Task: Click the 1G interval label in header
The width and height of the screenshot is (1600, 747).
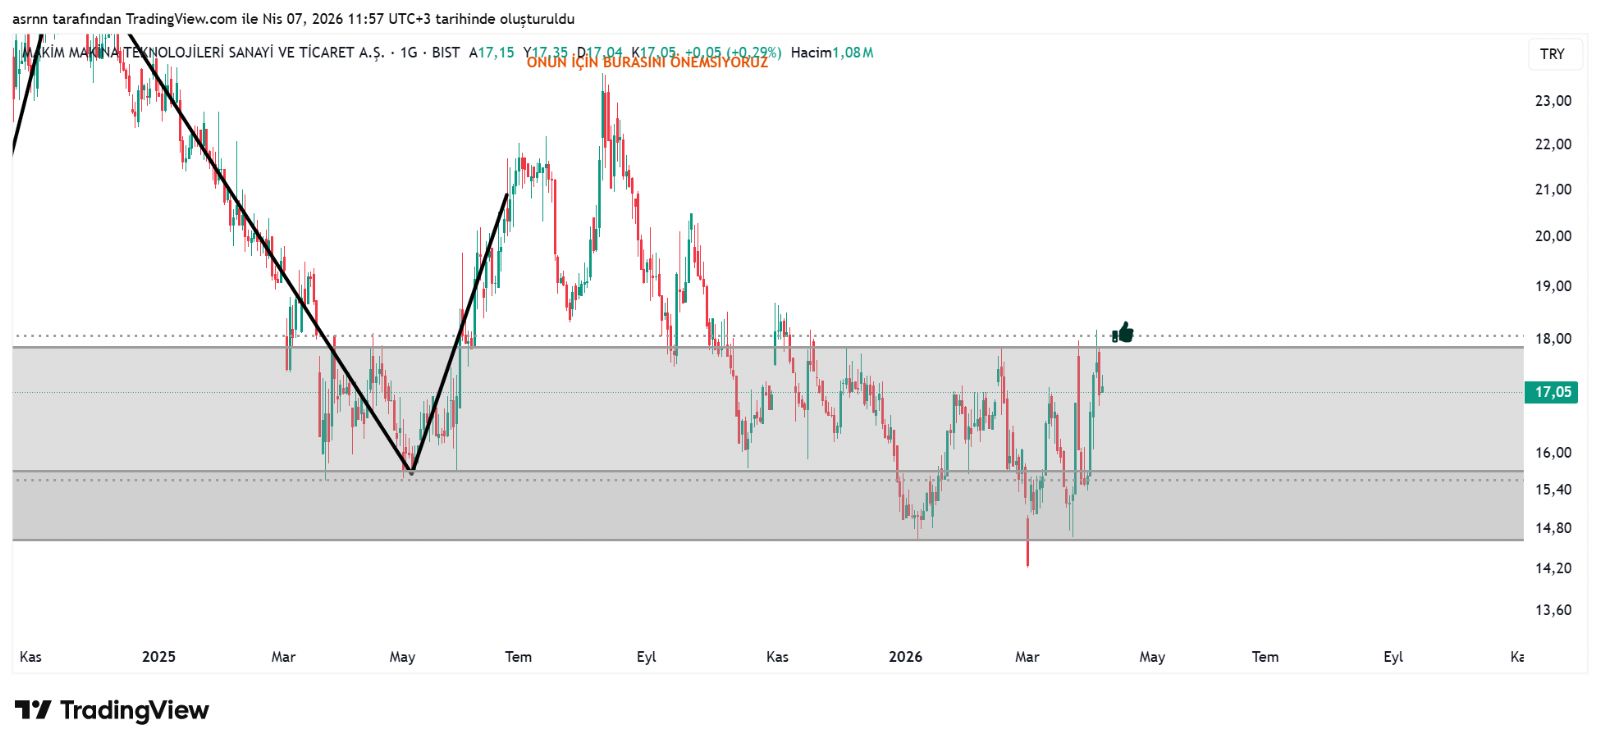Action: (408, 52)
